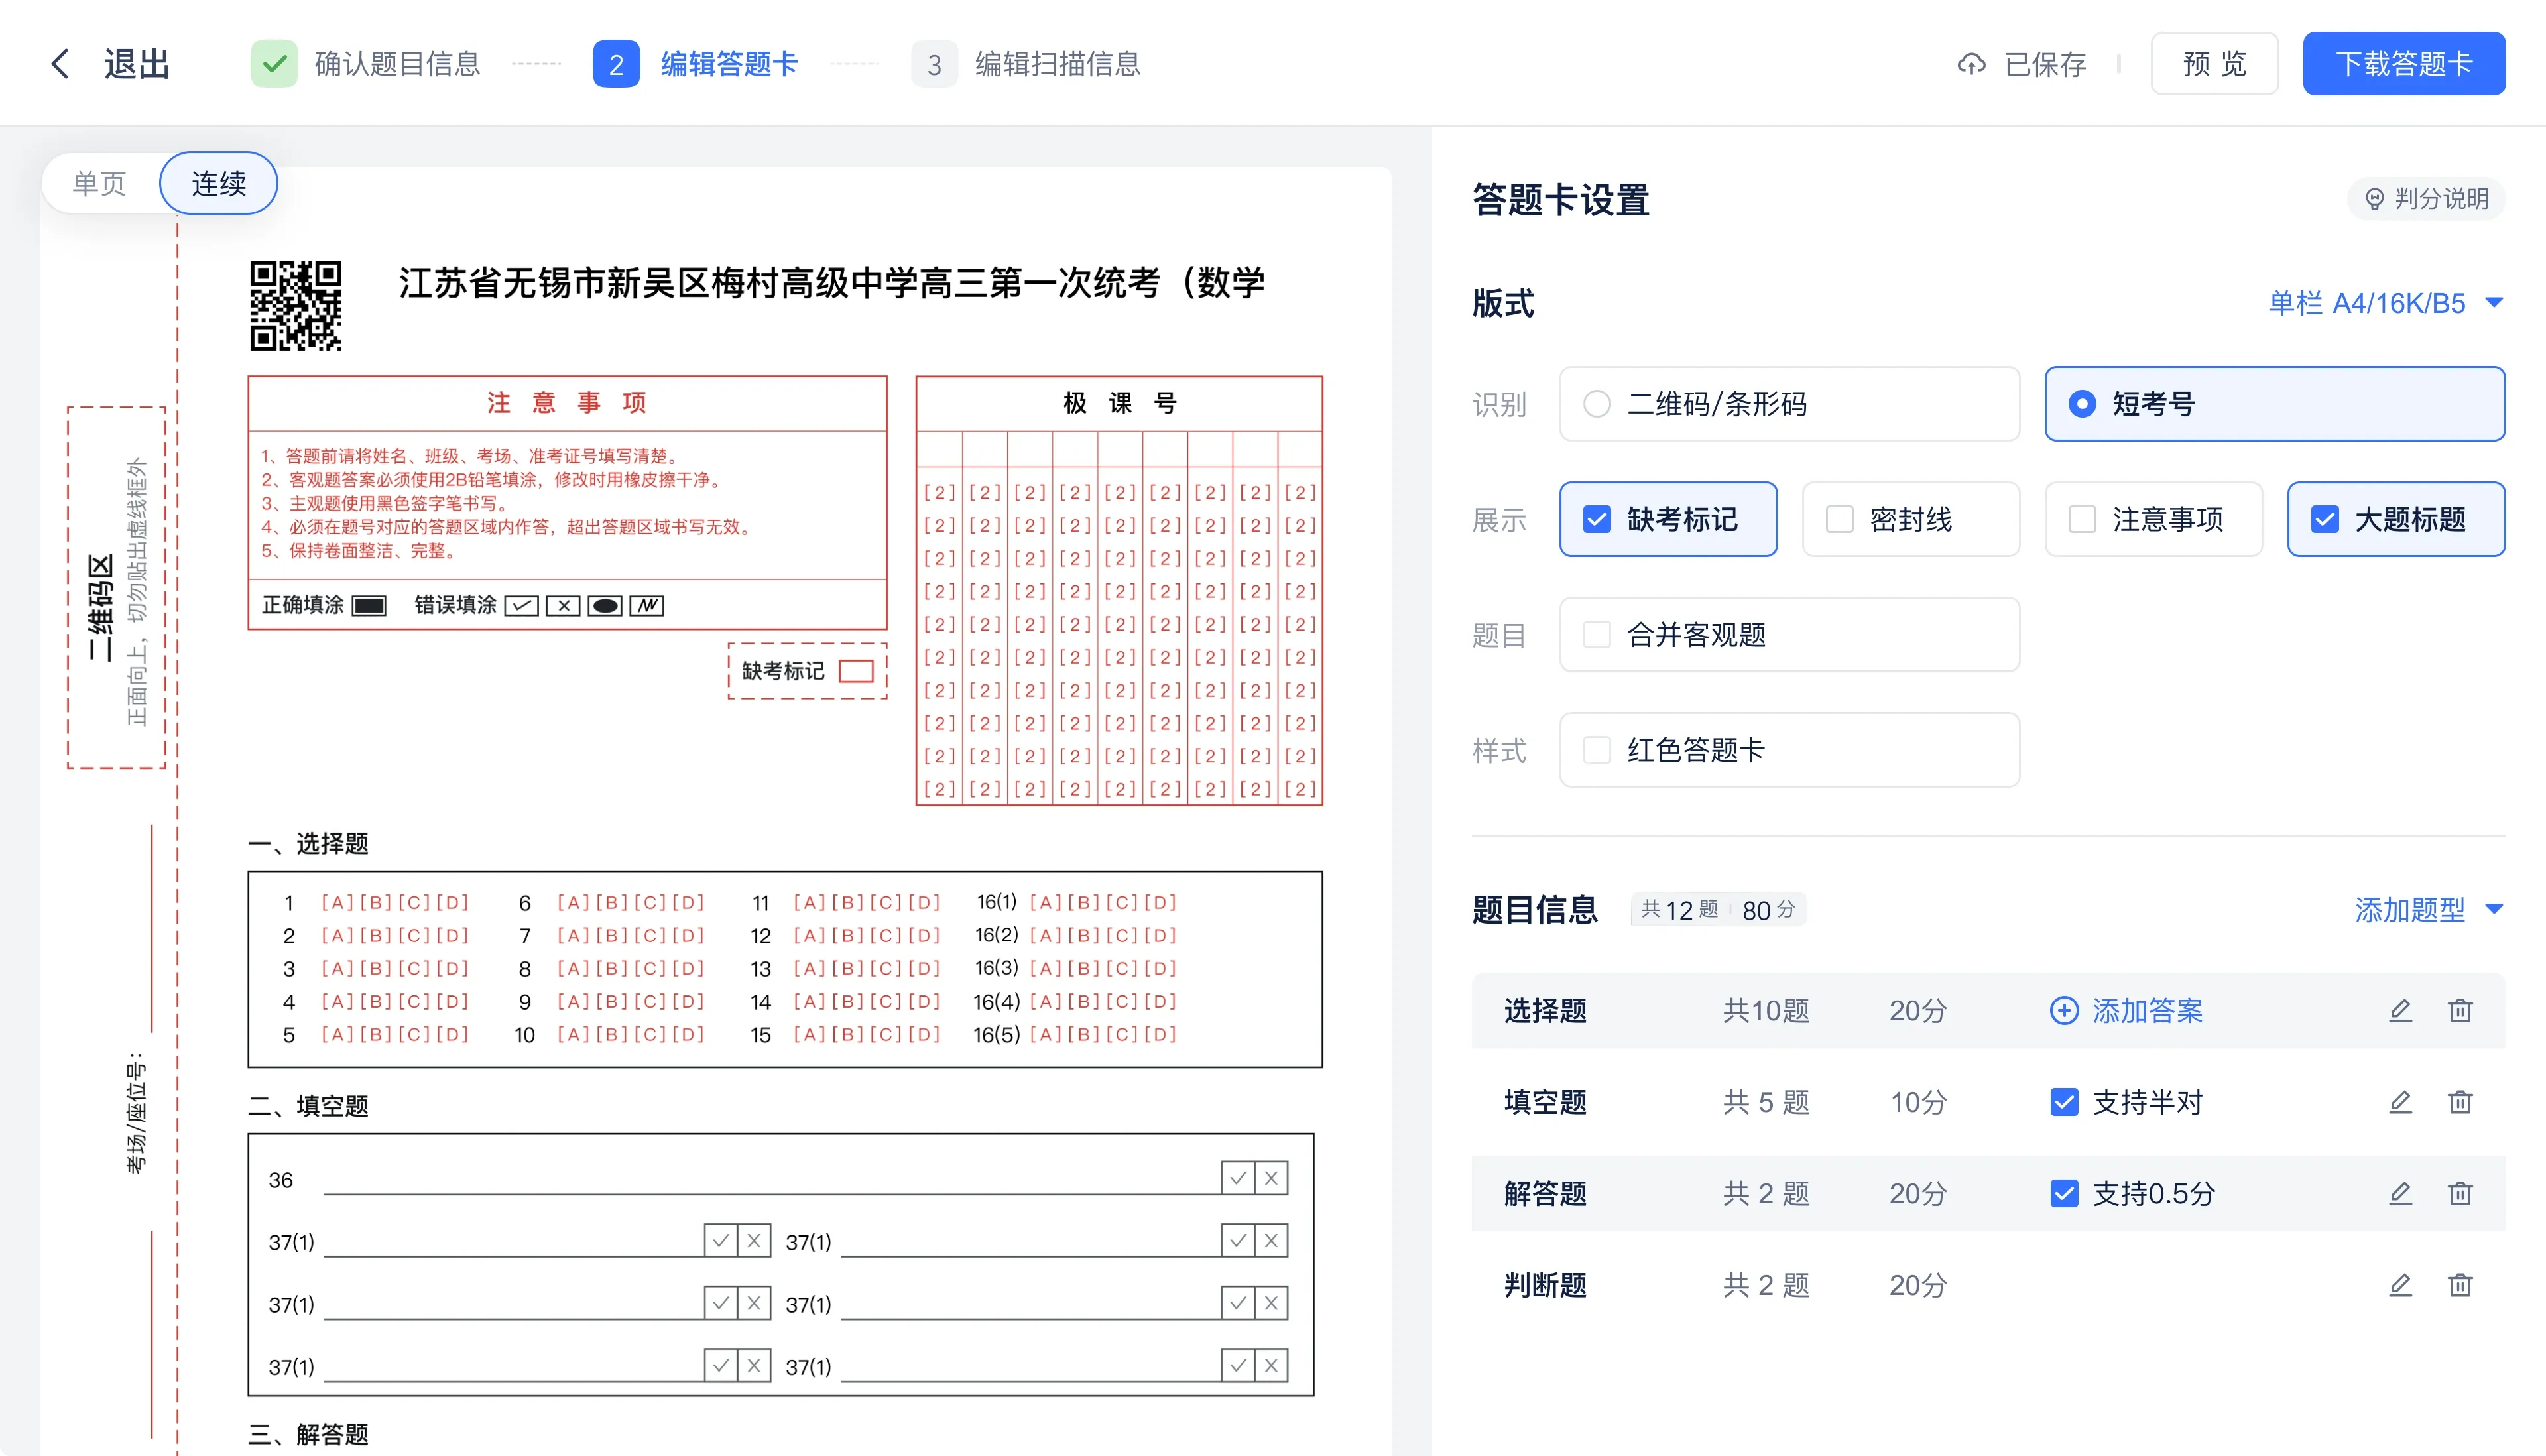This screenshot has width=2546, height=1456.
Task: Click the 编辑答题卡 step label
Action: click(x=729, y=64)
